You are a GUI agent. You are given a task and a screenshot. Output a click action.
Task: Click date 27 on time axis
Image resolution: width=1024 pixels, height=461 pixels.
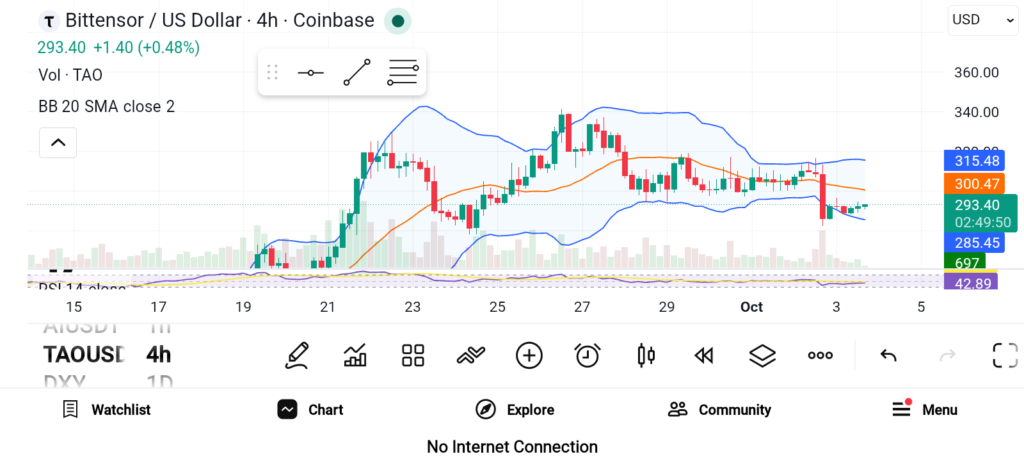[x=582, y=307]
